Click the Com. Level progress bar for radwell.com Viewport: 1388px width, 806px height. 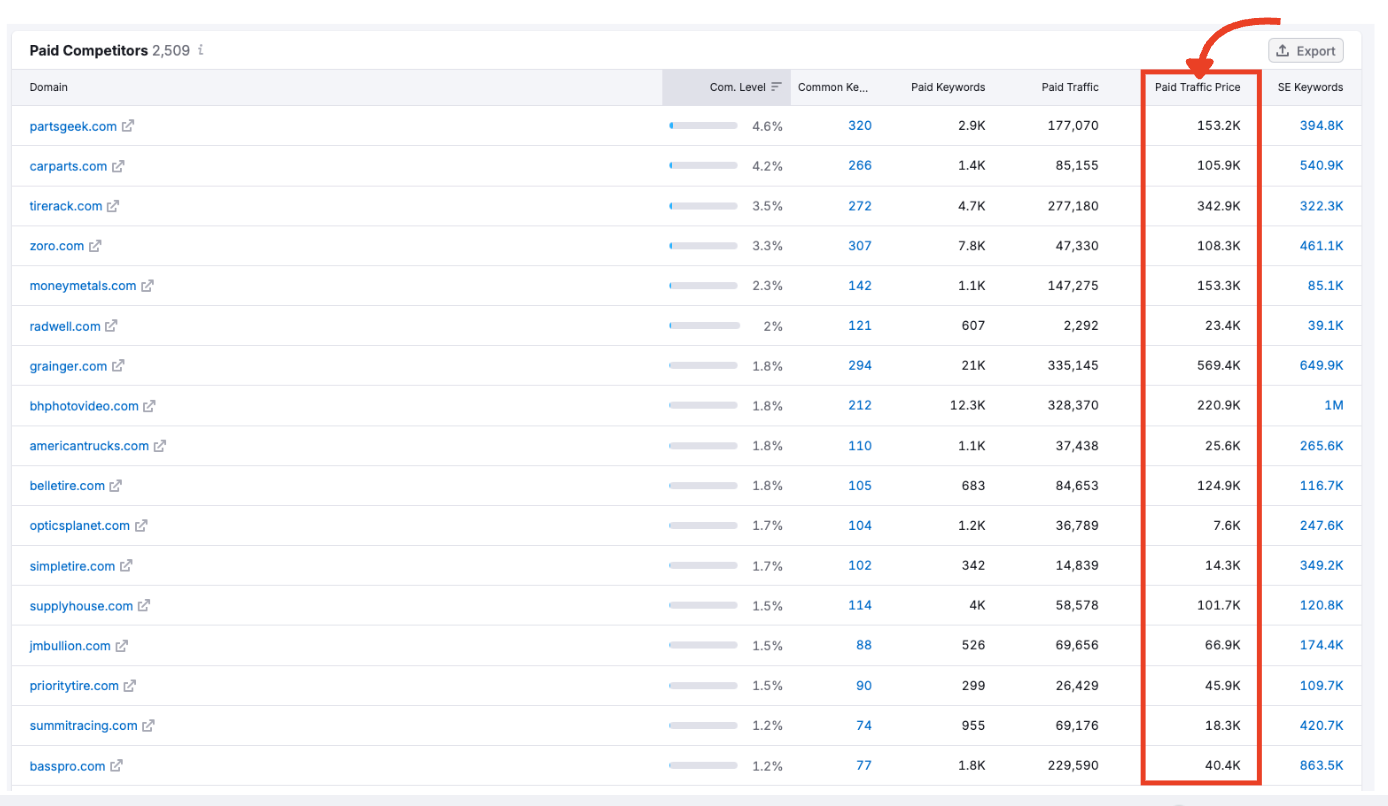[x=703, y=325]
